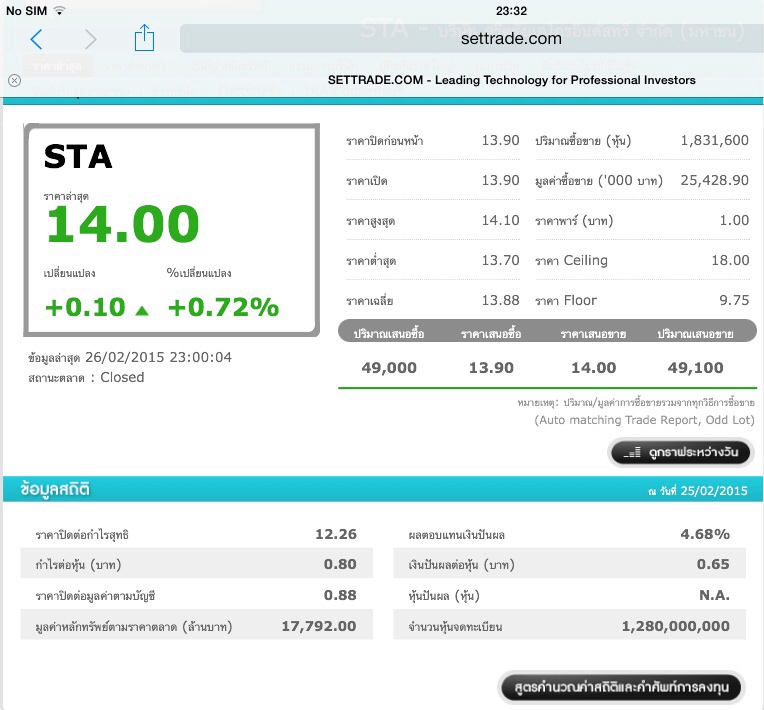This screenshot has width=764, height=710.
Task: Tap listed shares 1,280,000,000
Action: [675, 626]
